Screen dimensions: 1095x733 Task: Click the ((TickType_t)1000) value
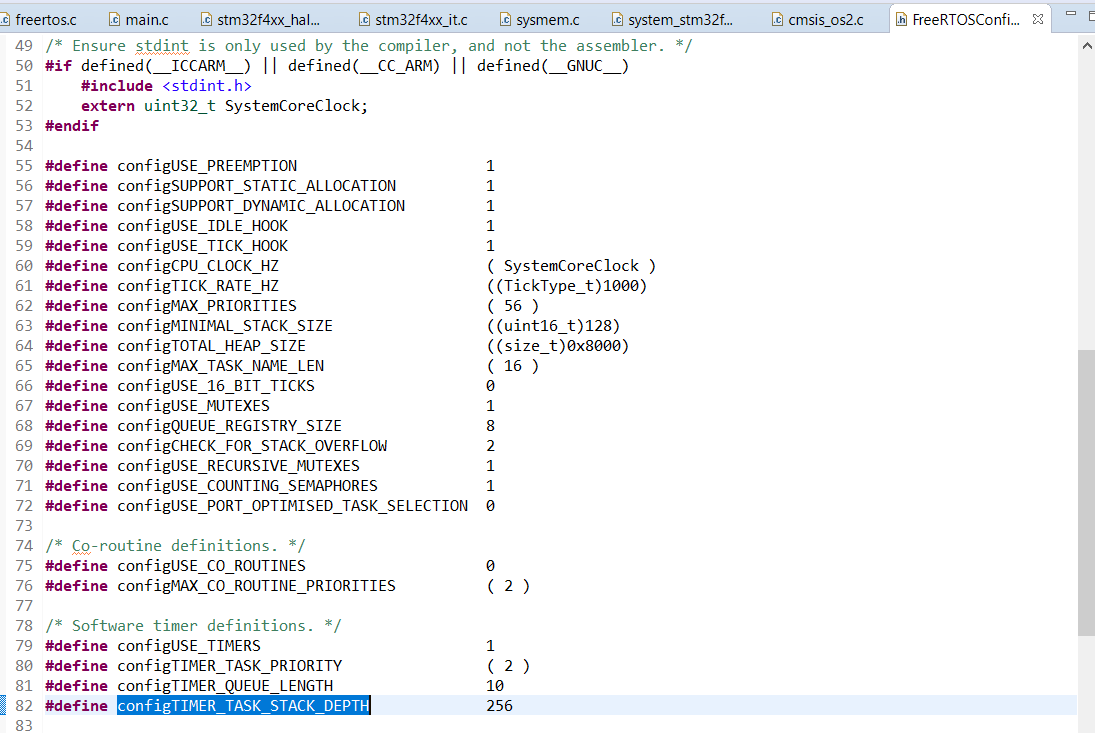566,286
